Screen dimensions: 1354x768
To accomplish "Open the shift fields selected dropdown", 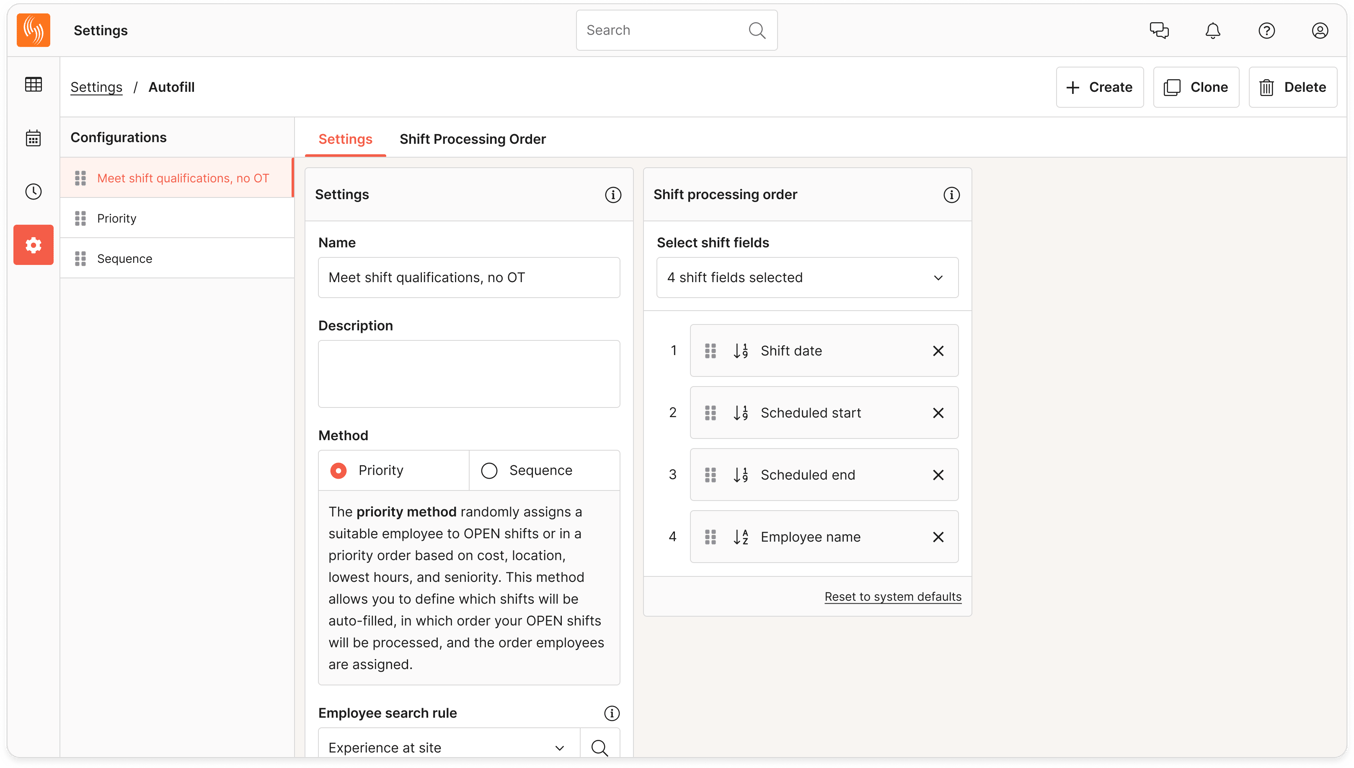I will (x=807, y=278).
